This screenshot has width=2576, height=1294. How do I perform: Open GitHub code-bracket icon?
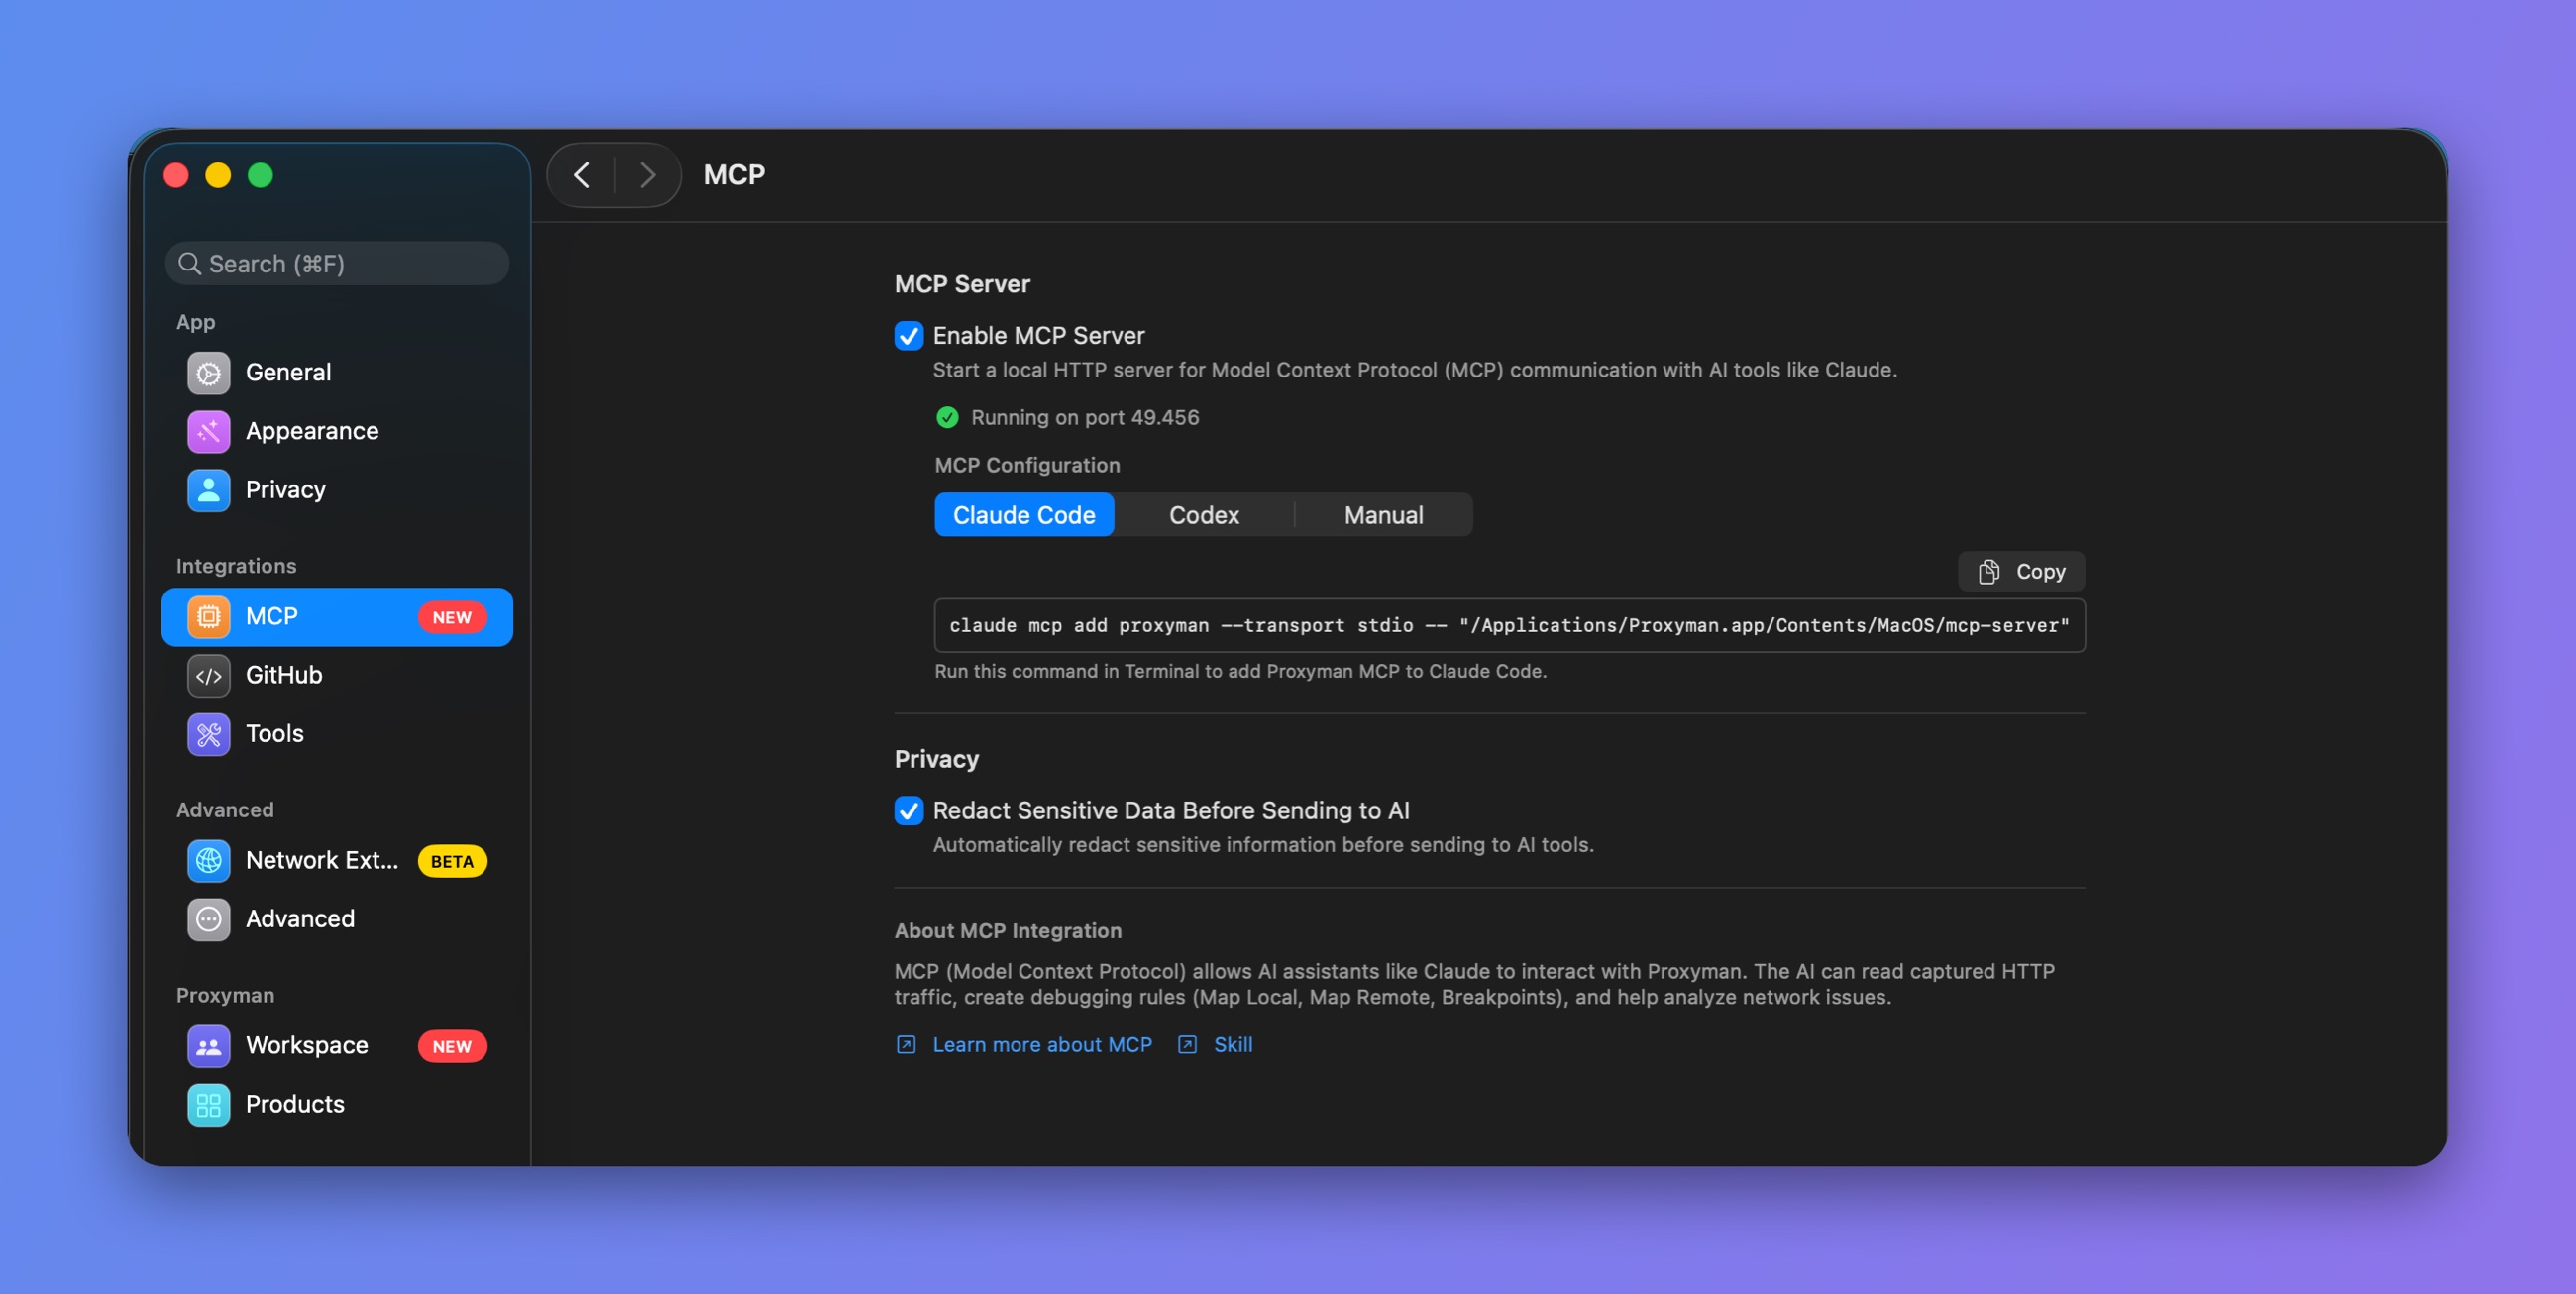click(x=208, y=676)
